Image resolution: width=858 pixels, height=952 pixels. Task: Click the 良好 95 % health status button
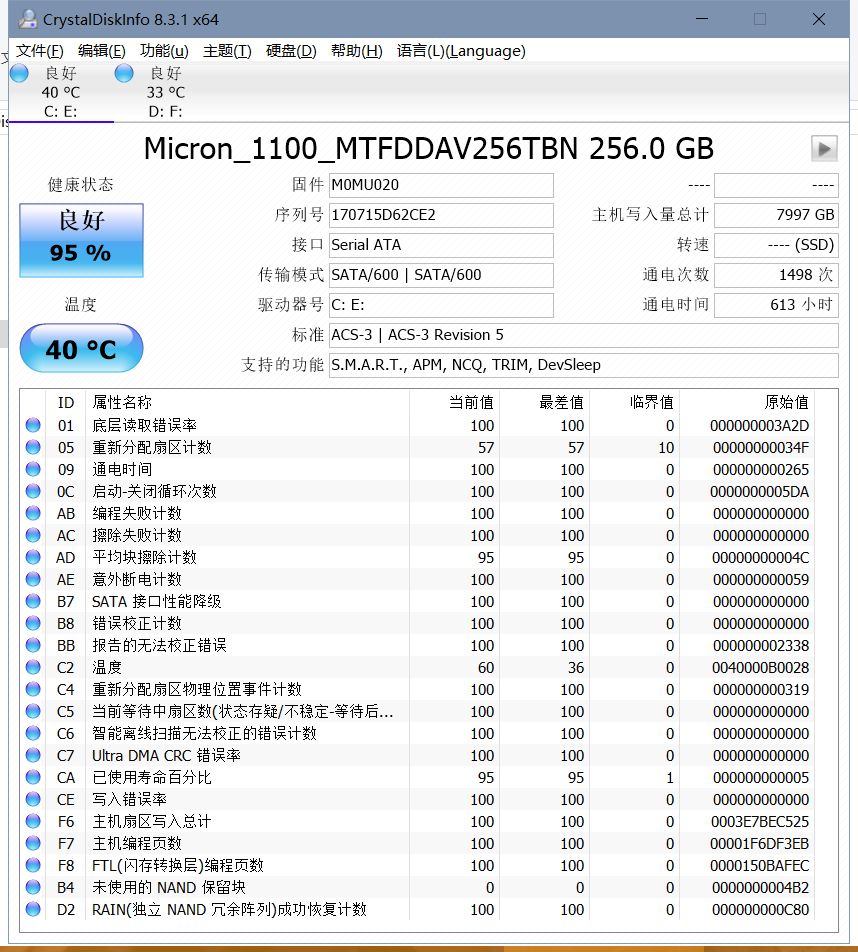[x=81, y=240]
